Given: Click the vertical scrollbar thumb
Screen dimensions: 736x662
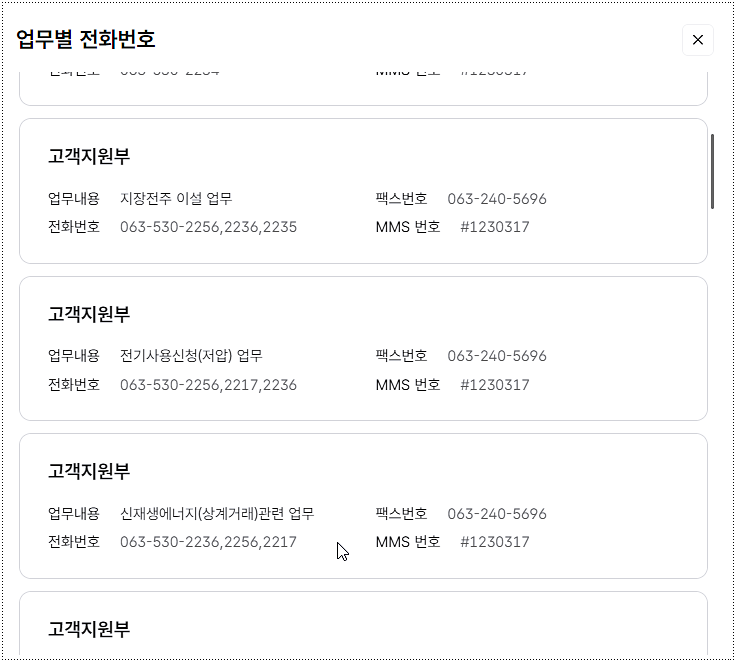Looking at the screenshot, I should [712, 171].
